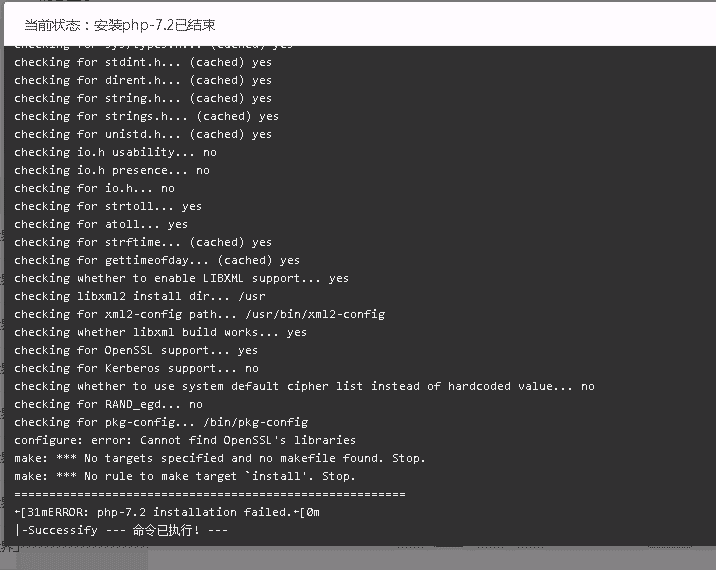This screenshot has height=570, width=716.
Task: Click the Successify command executed line
Action: [x=121, y=530]
